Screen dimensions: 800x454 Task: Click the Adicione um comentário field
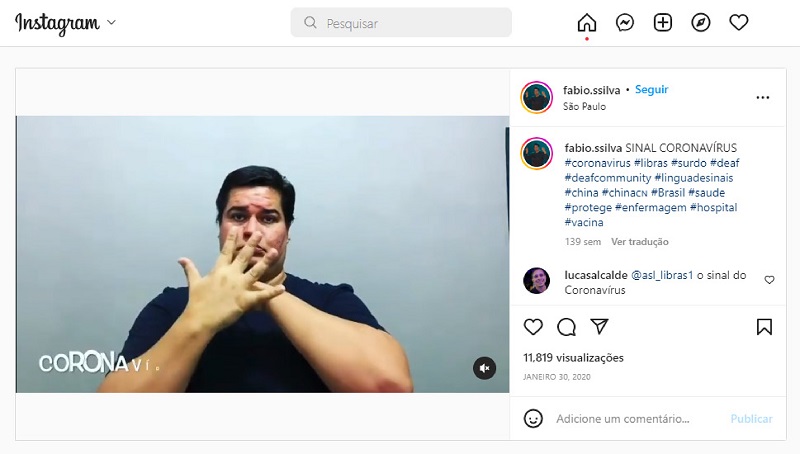638,419
